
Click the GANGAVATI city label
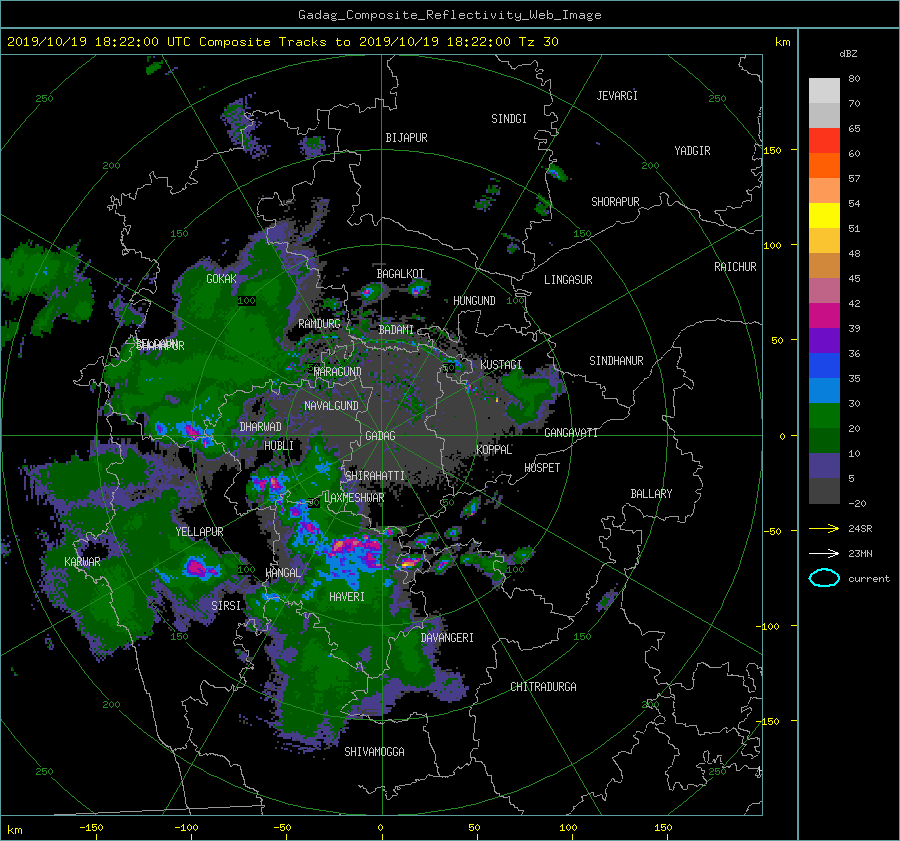571,433
